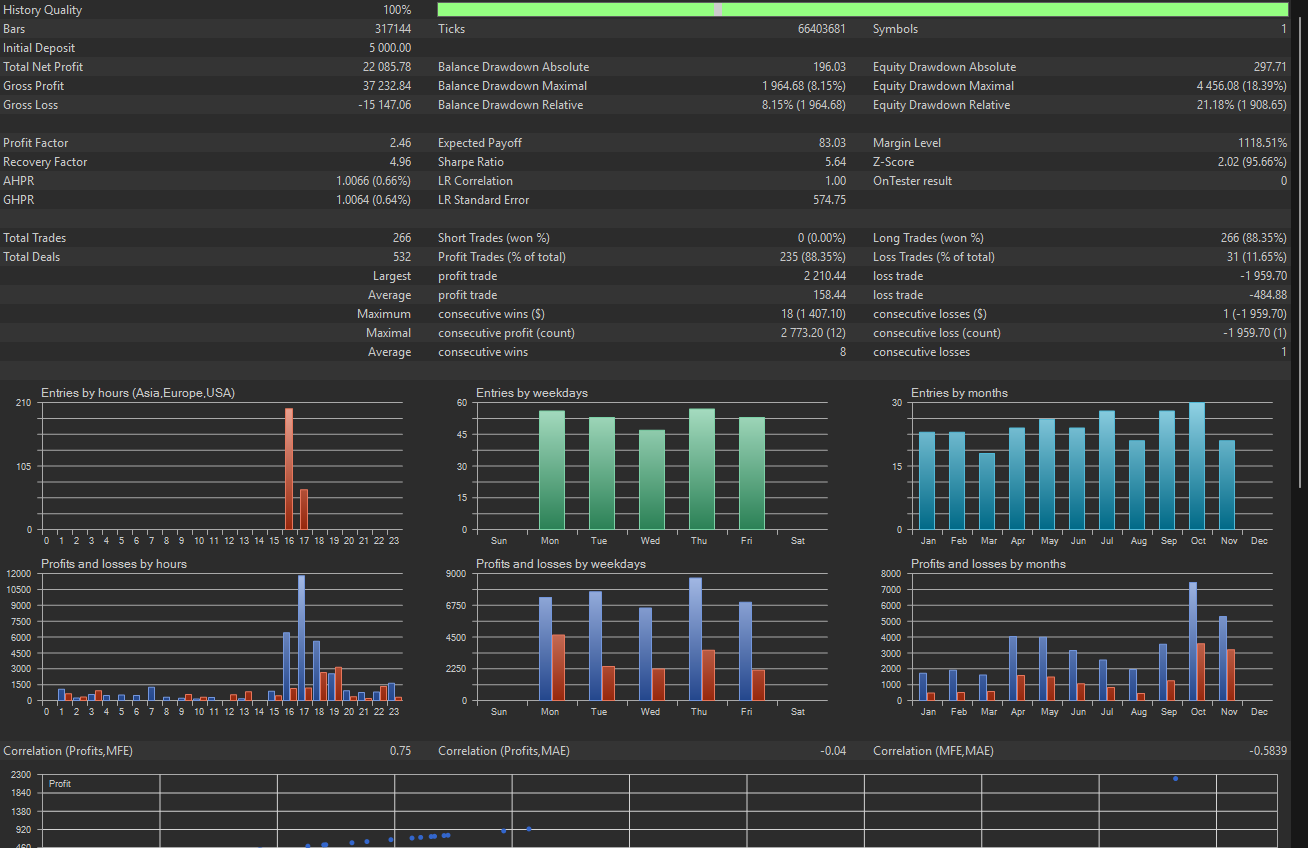This screenshot has height=848, width=1308.
Task: Select October bar in Entries by months
Action: coord(1196,466)
